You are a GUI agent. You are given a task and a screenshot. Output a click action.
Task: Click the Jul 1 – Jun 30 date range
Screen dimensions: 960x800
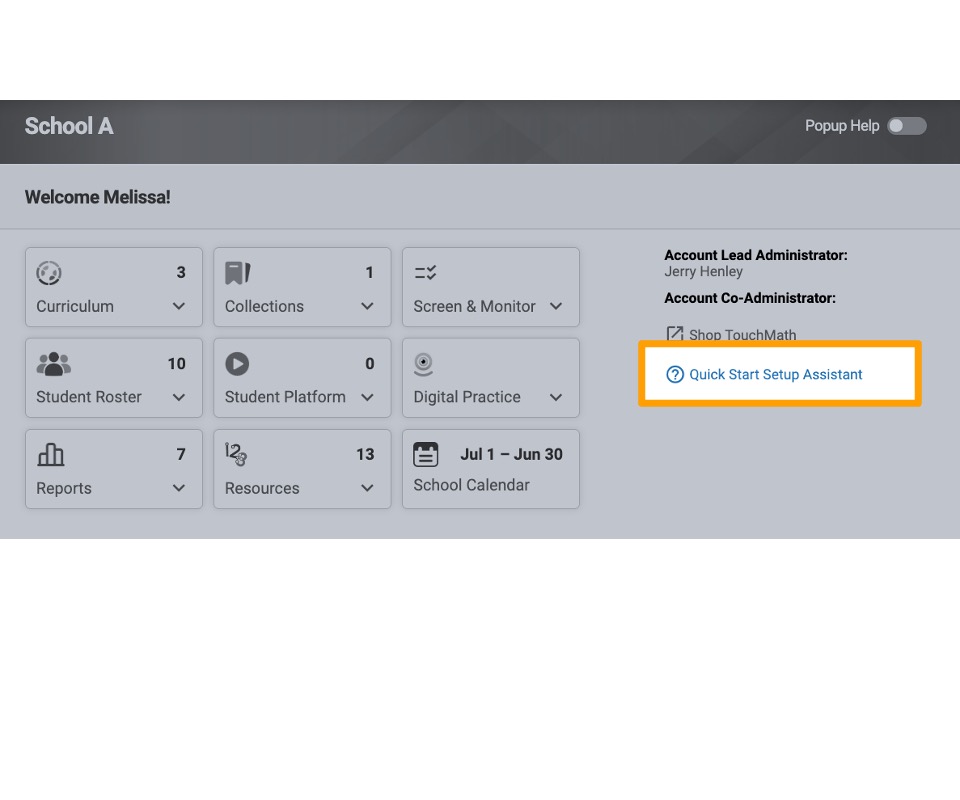511,454
